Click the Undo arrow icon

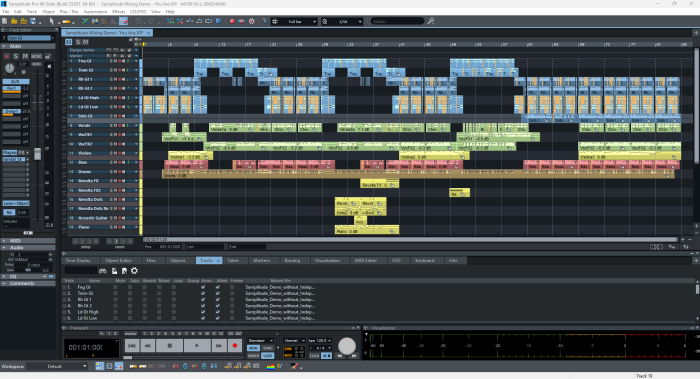(x=138, y=21)
